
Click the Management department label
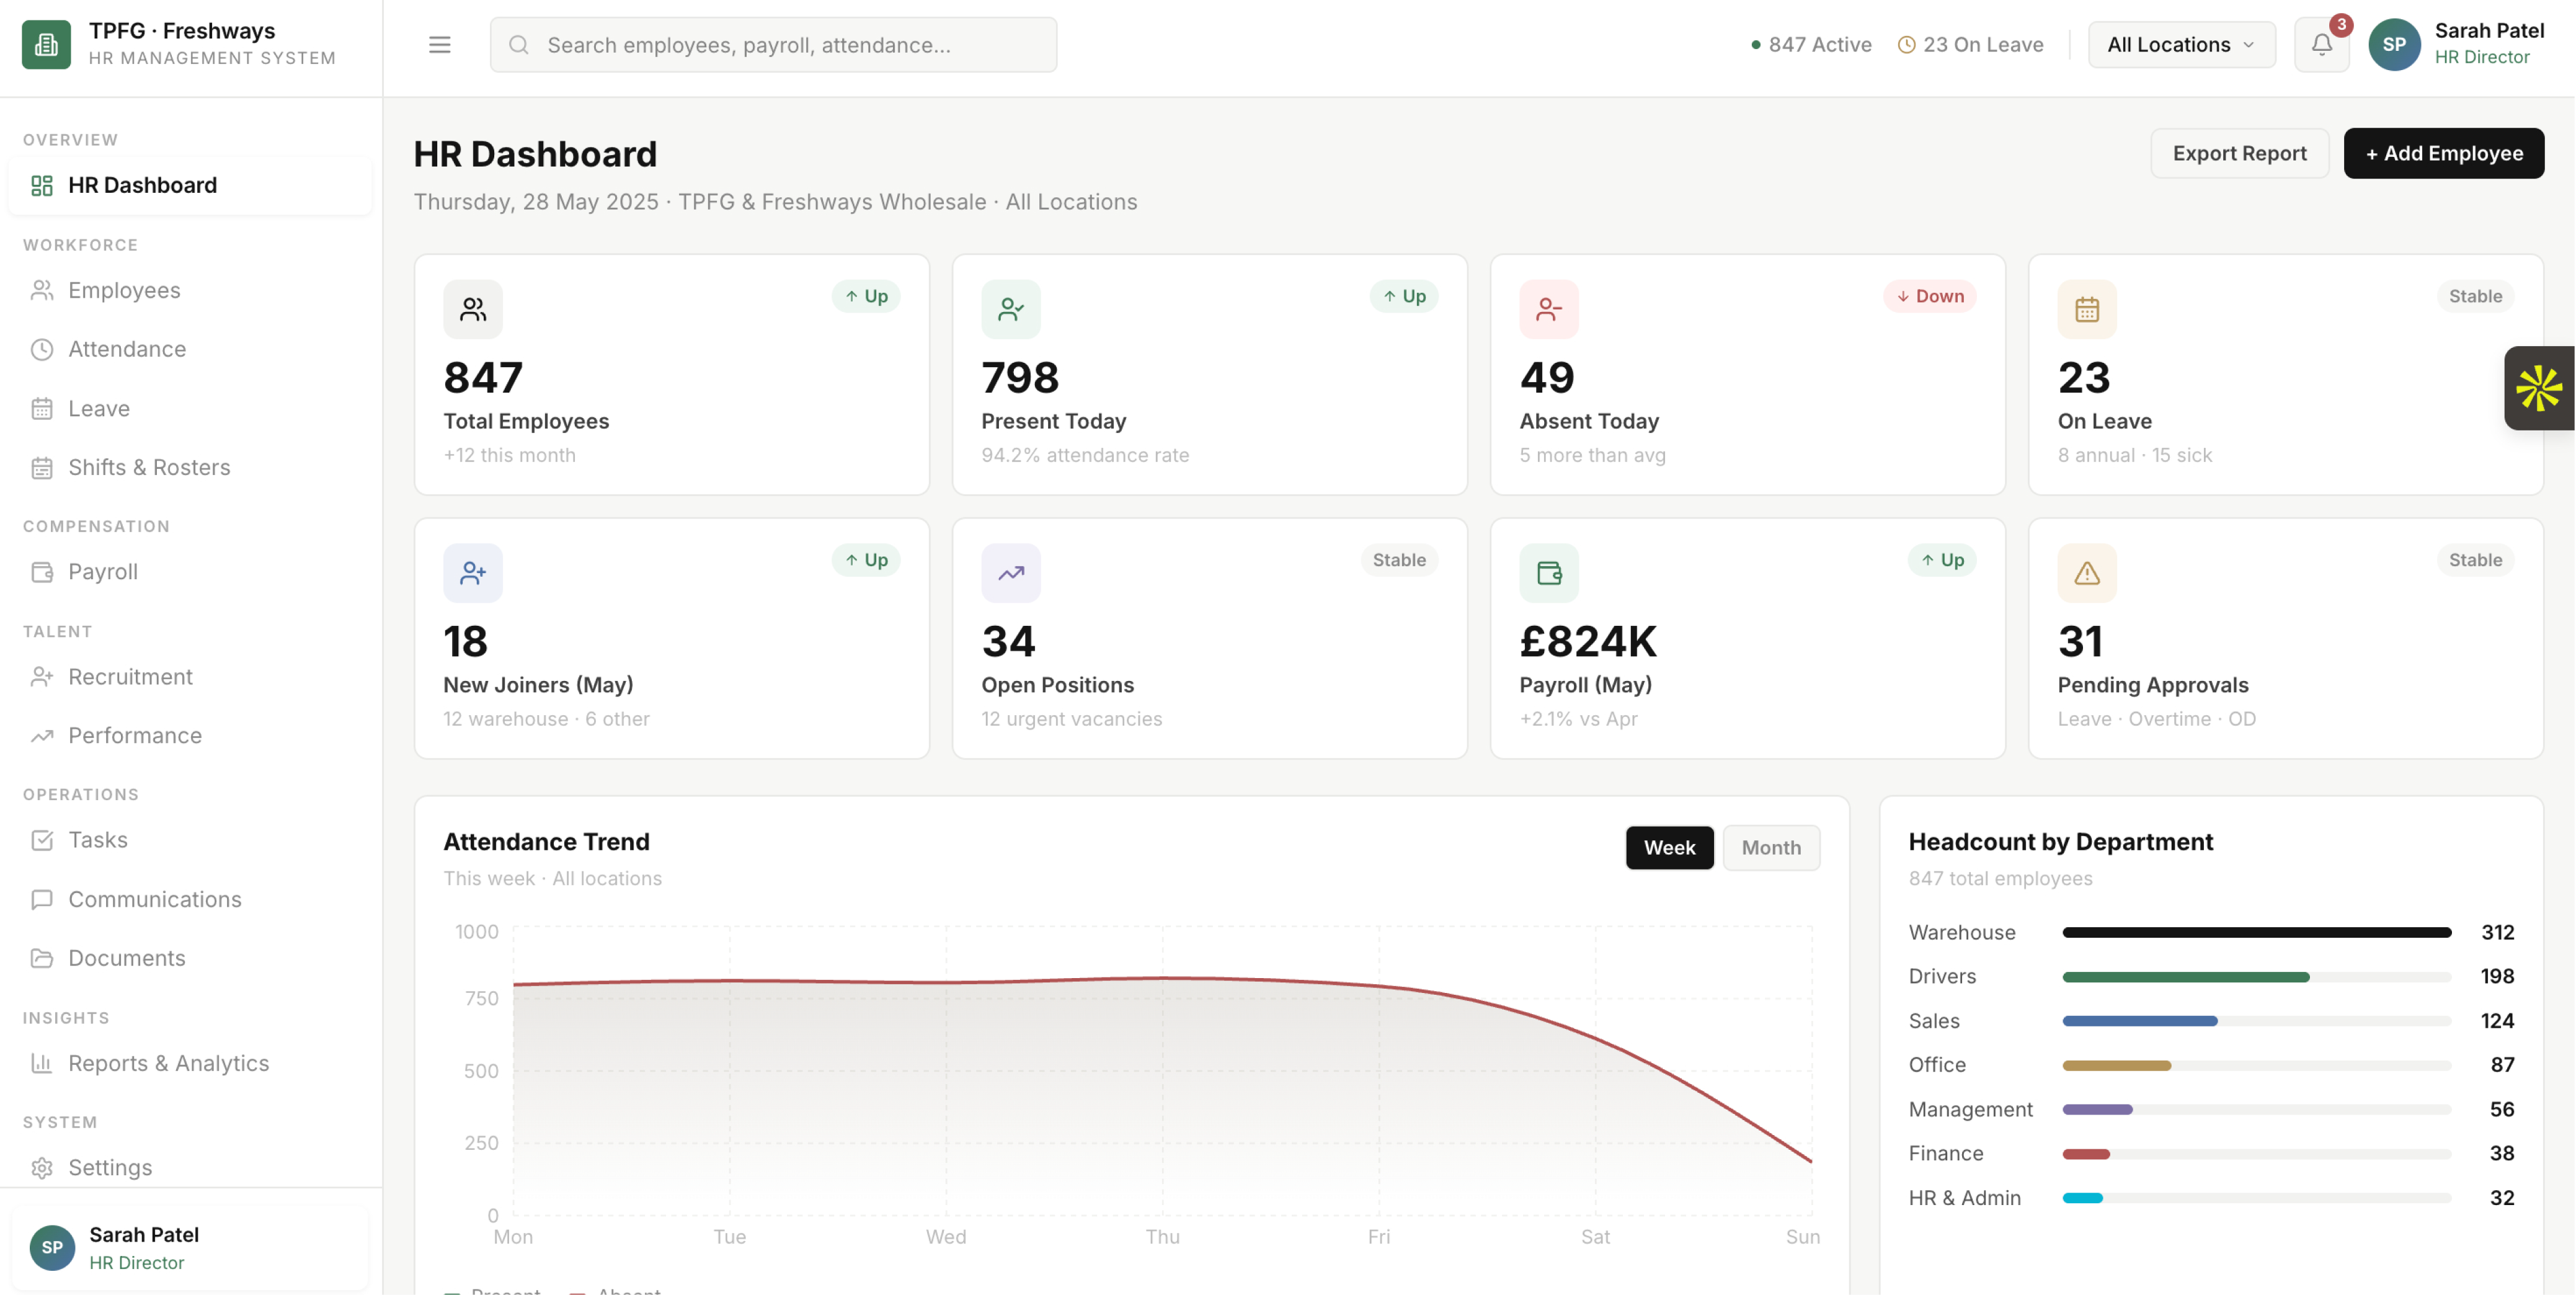(x=1970, y=1109)
